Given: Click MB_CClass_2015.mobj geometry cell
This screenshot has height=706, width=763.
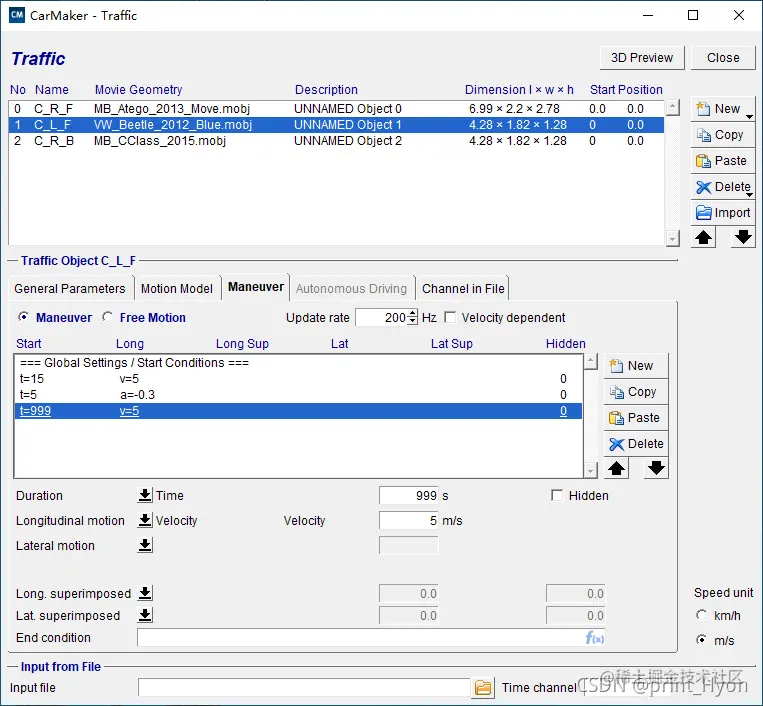Looking at the screenshot, I should pos(160,141).
